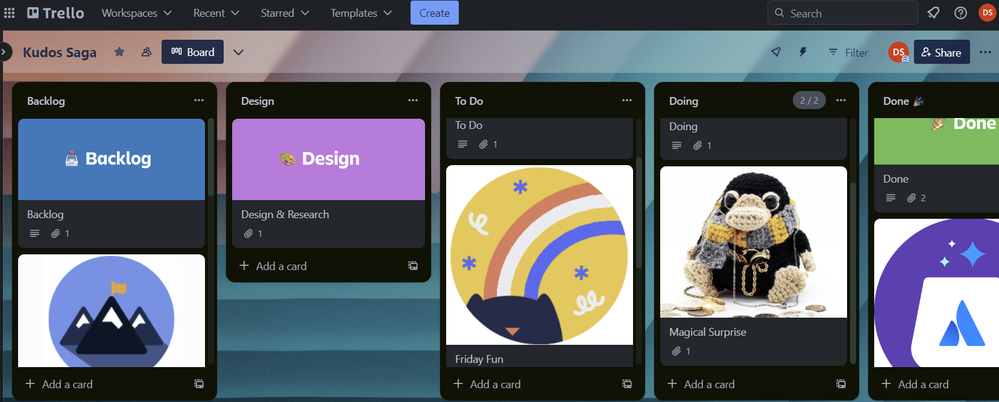Viewport: 999px width, 402px height.
Task: Open the Automation lightning bolt icon
Action: click(x=803, y=52)
